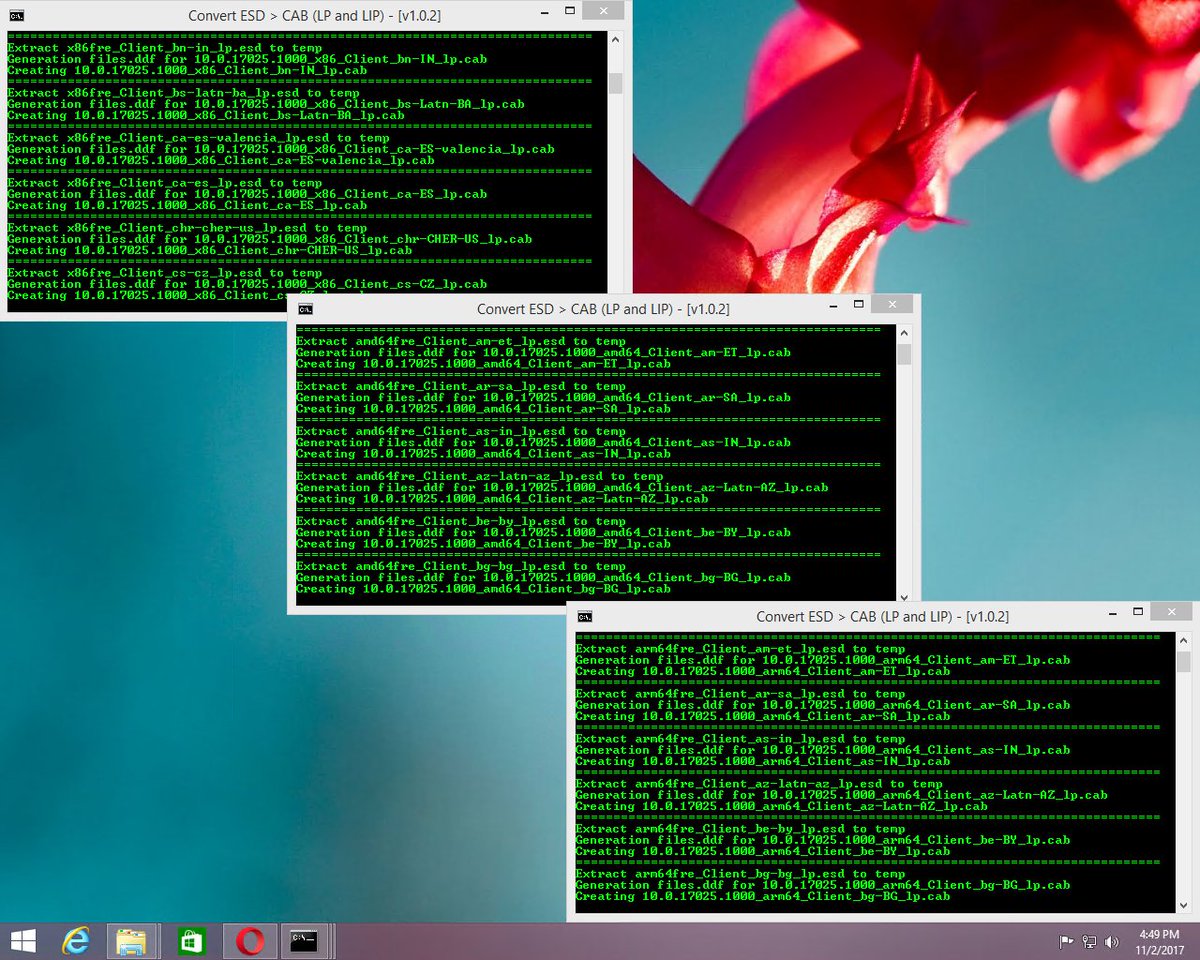Click line 'Creating 10.0.17025.1000_amd64_Client_be-BY_lp.cab'

point(484,544)
